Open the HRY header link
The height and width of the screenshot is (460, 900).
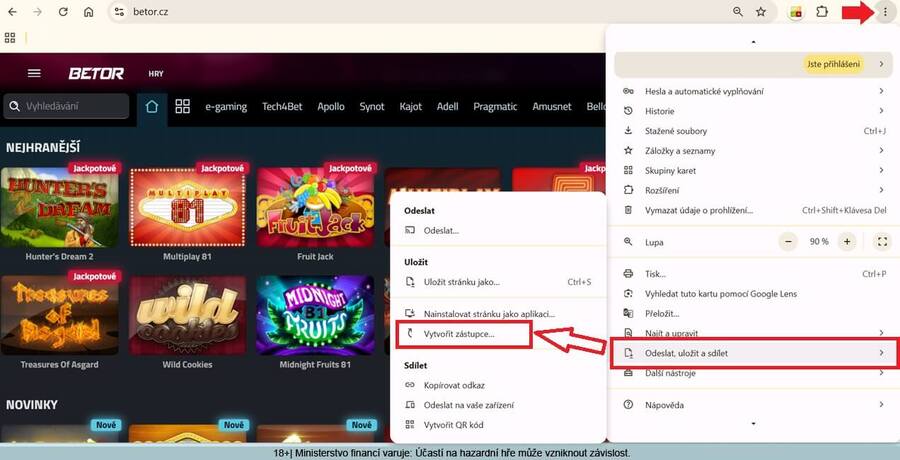click(156, 74)
